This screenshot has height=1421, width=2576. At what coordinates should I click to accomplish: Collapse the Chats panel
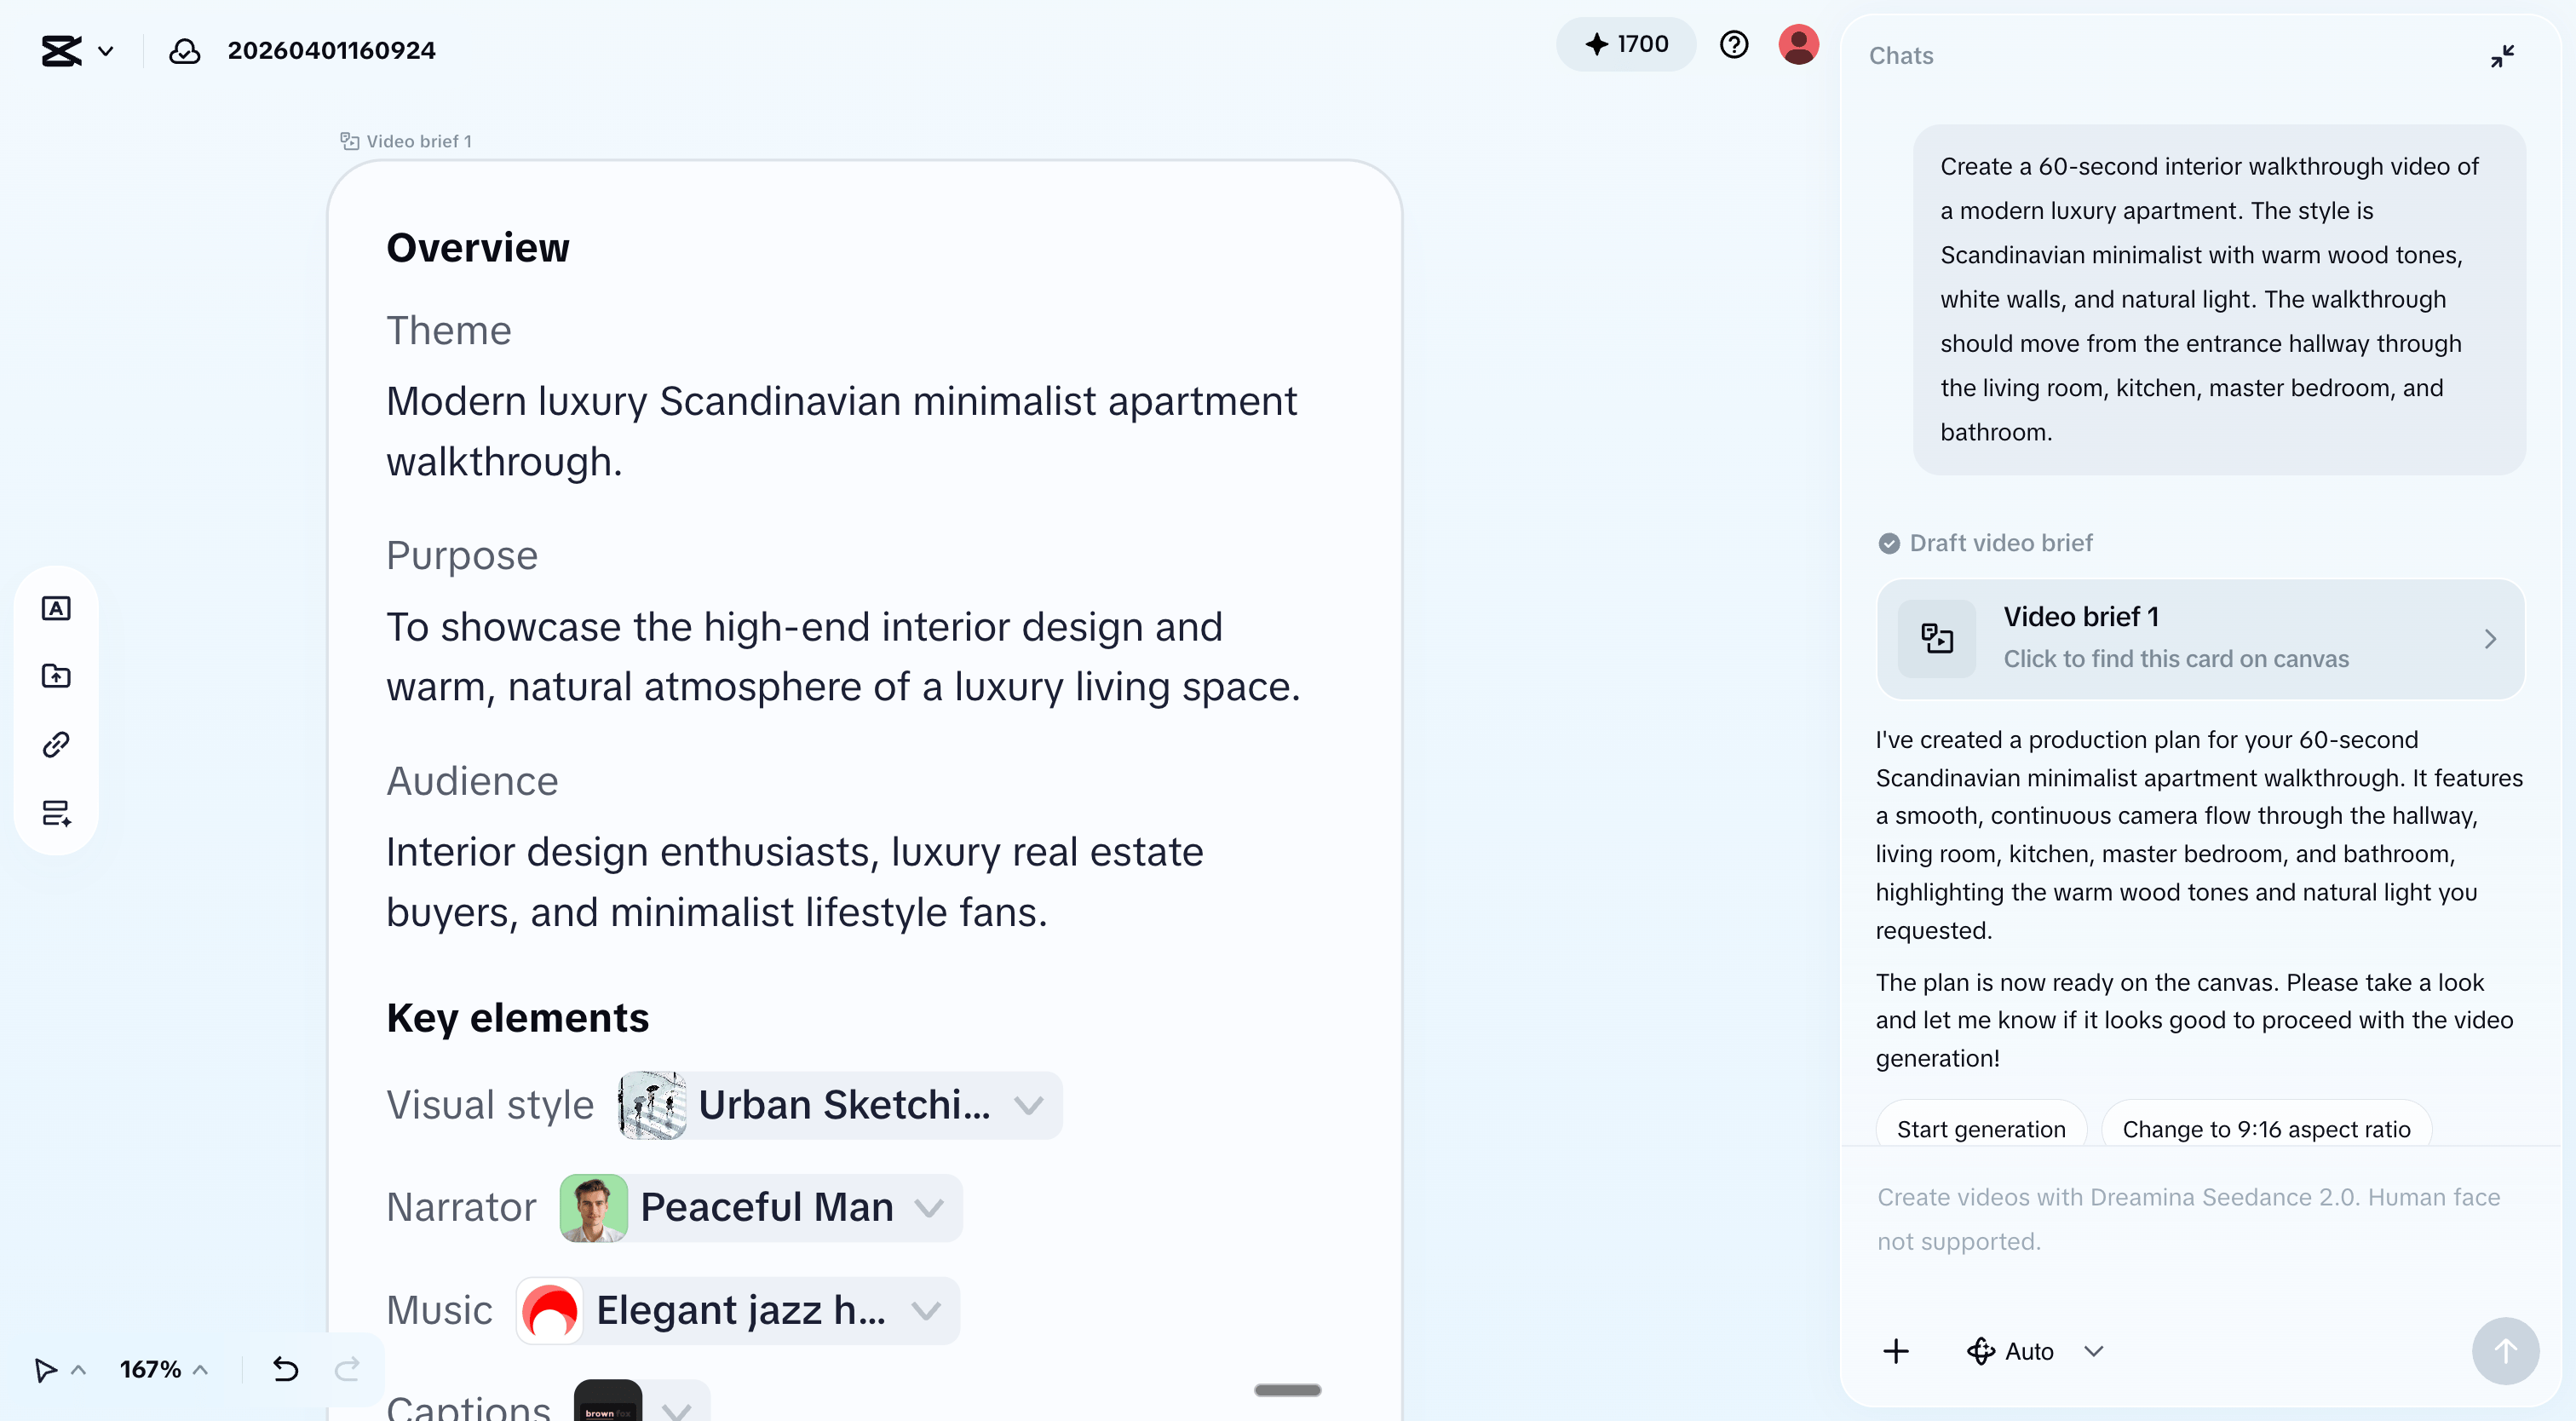(2502, 56)
